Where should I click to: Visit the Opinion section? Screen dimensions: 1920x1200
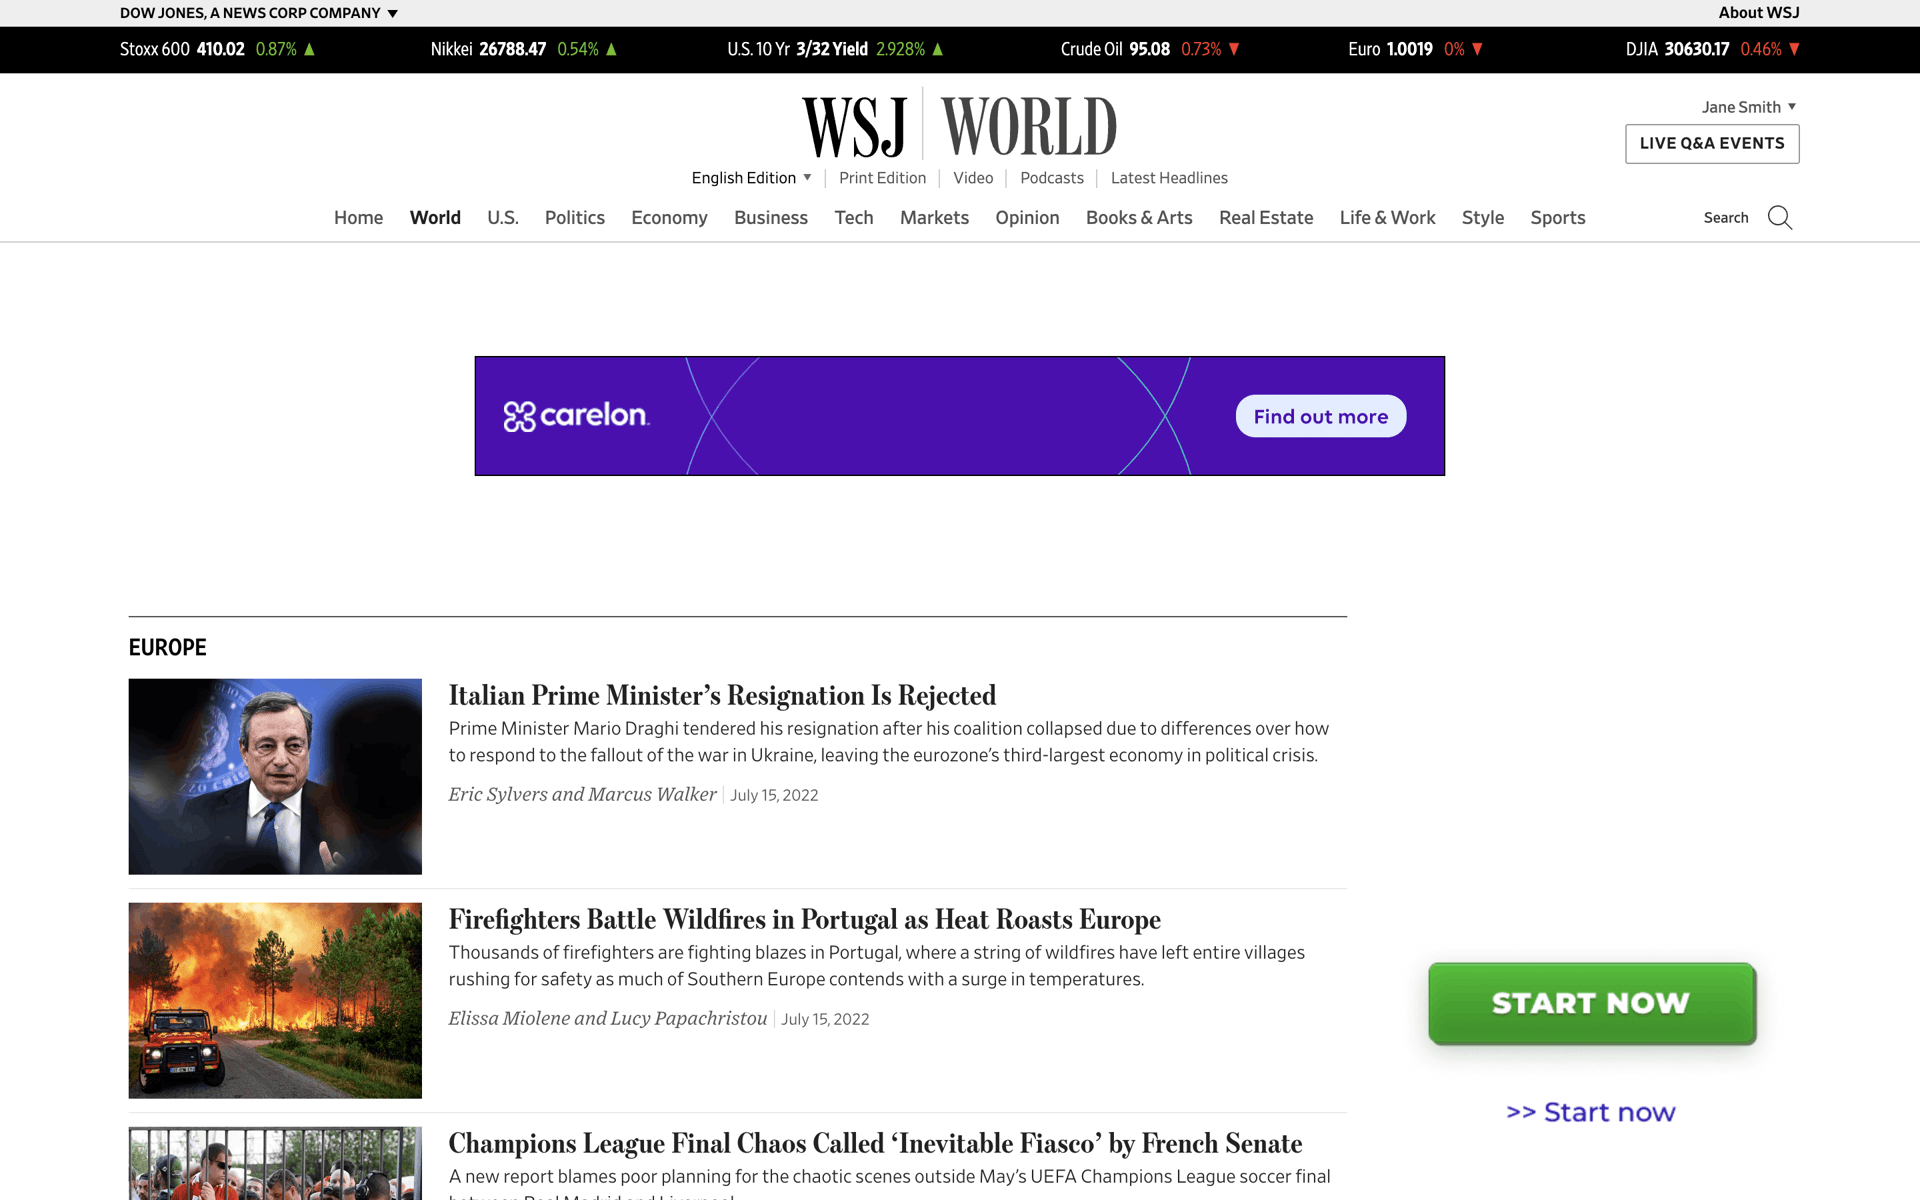coord(1027,218)
